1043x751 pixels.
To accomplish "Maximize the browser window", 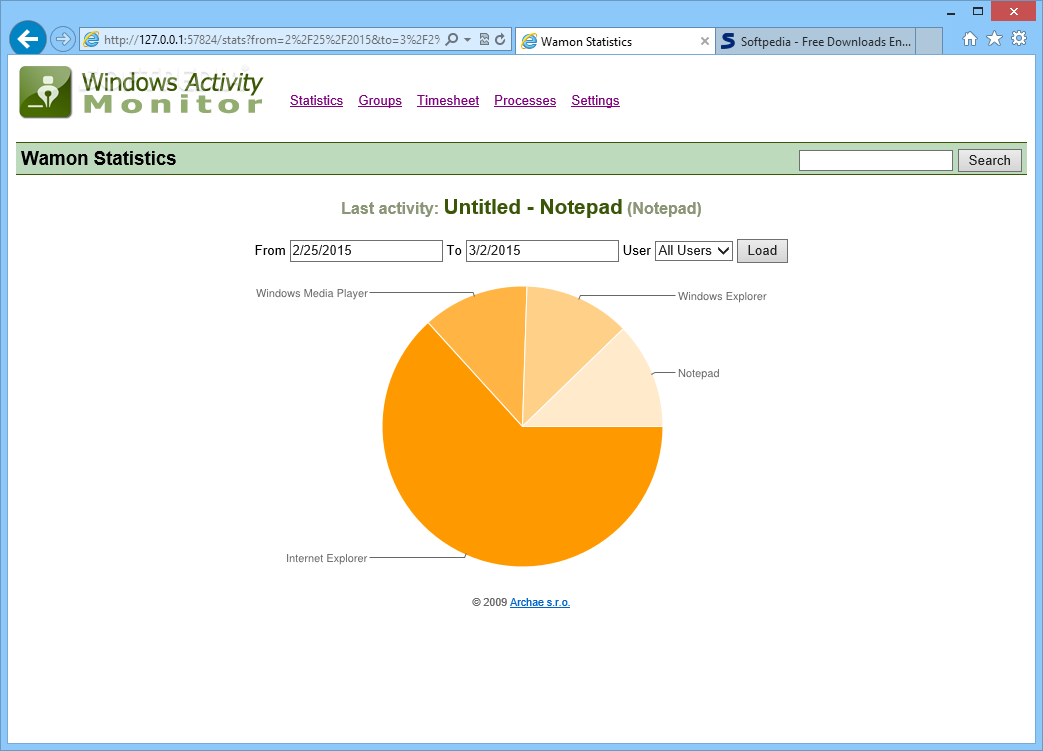I will (x=978, y=11).
